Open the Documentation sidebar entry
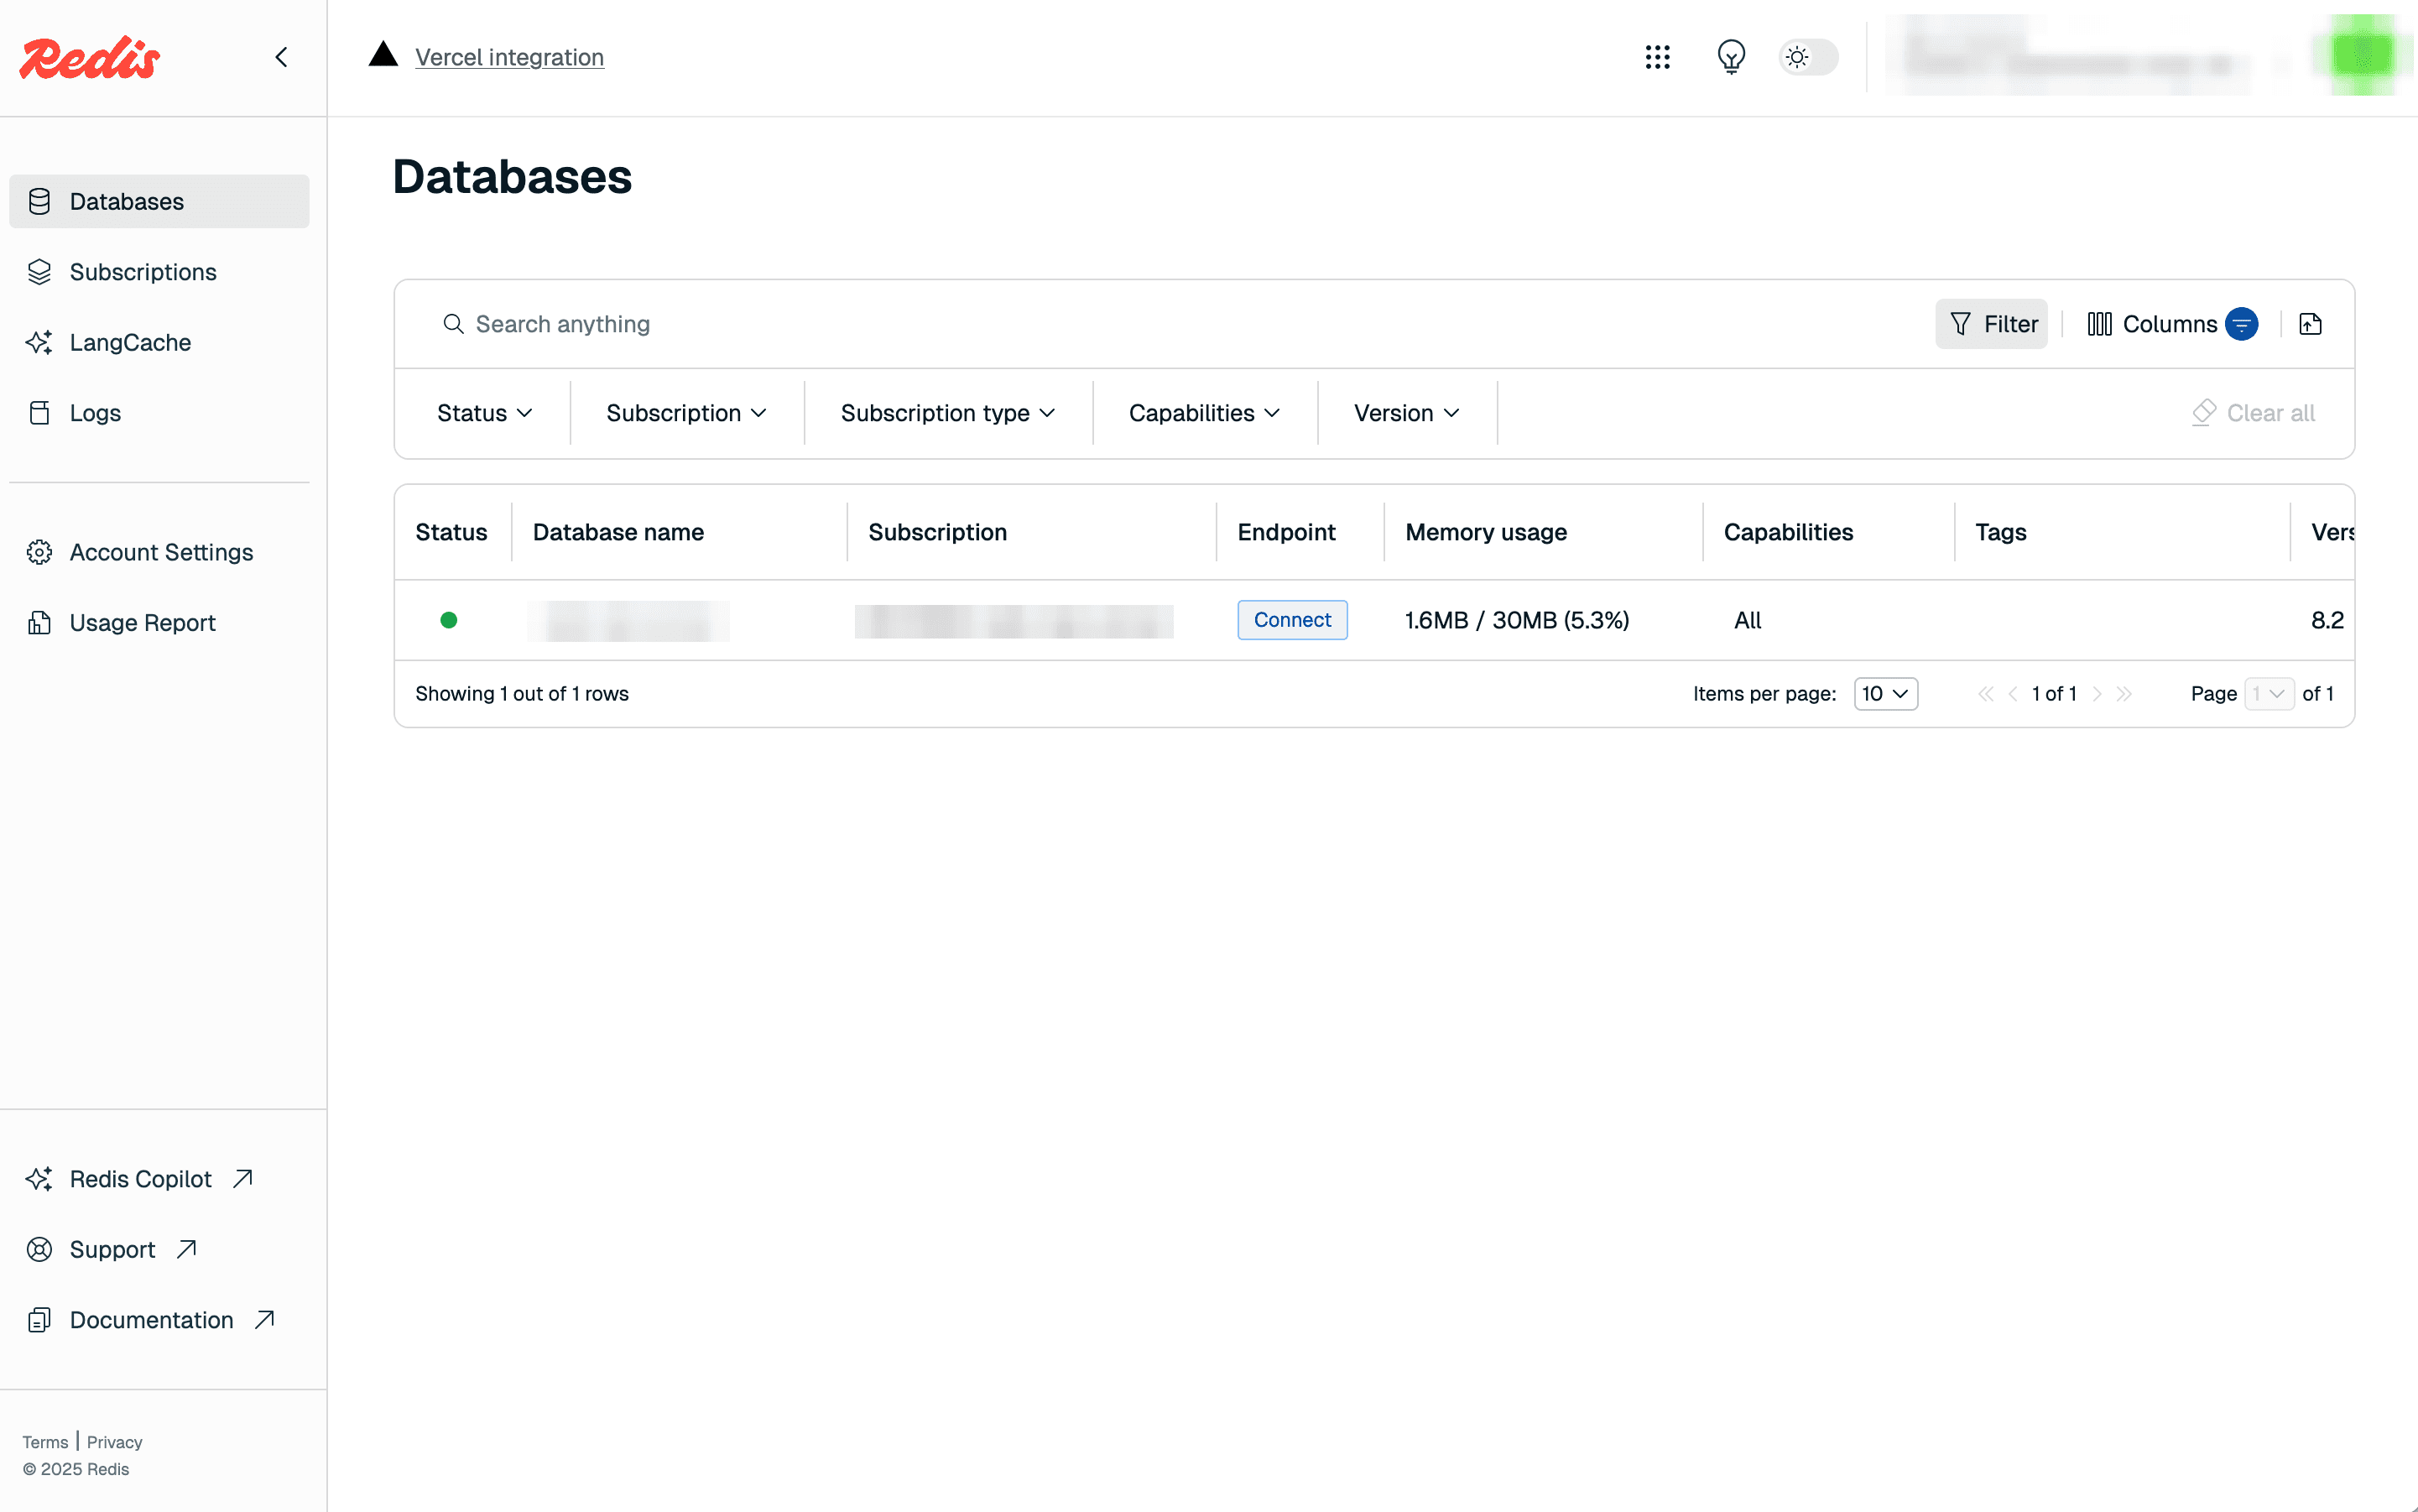The width and height of the screenshot is (2418, 1512). click(151, 1319)
